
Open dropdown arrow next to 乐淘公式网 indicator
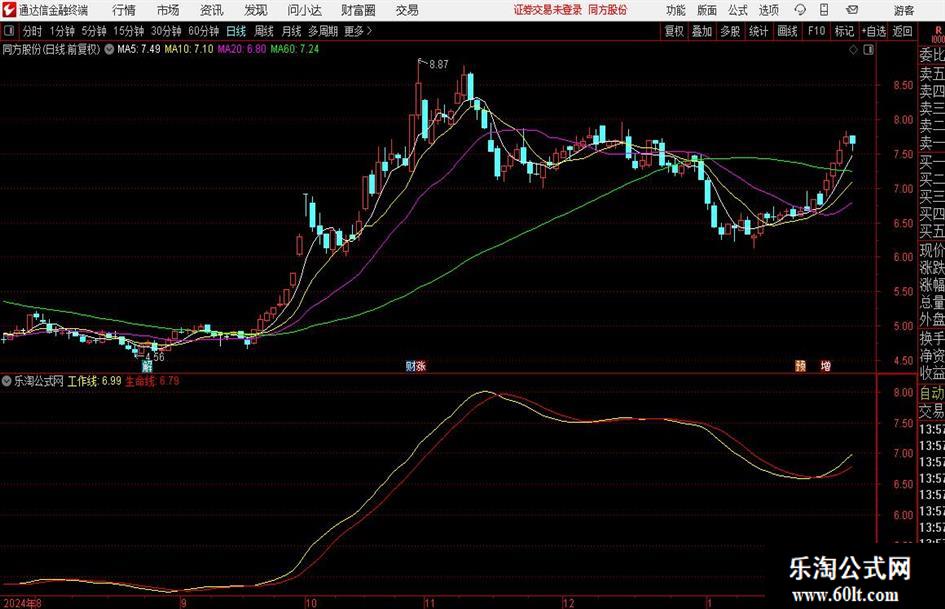7,381
